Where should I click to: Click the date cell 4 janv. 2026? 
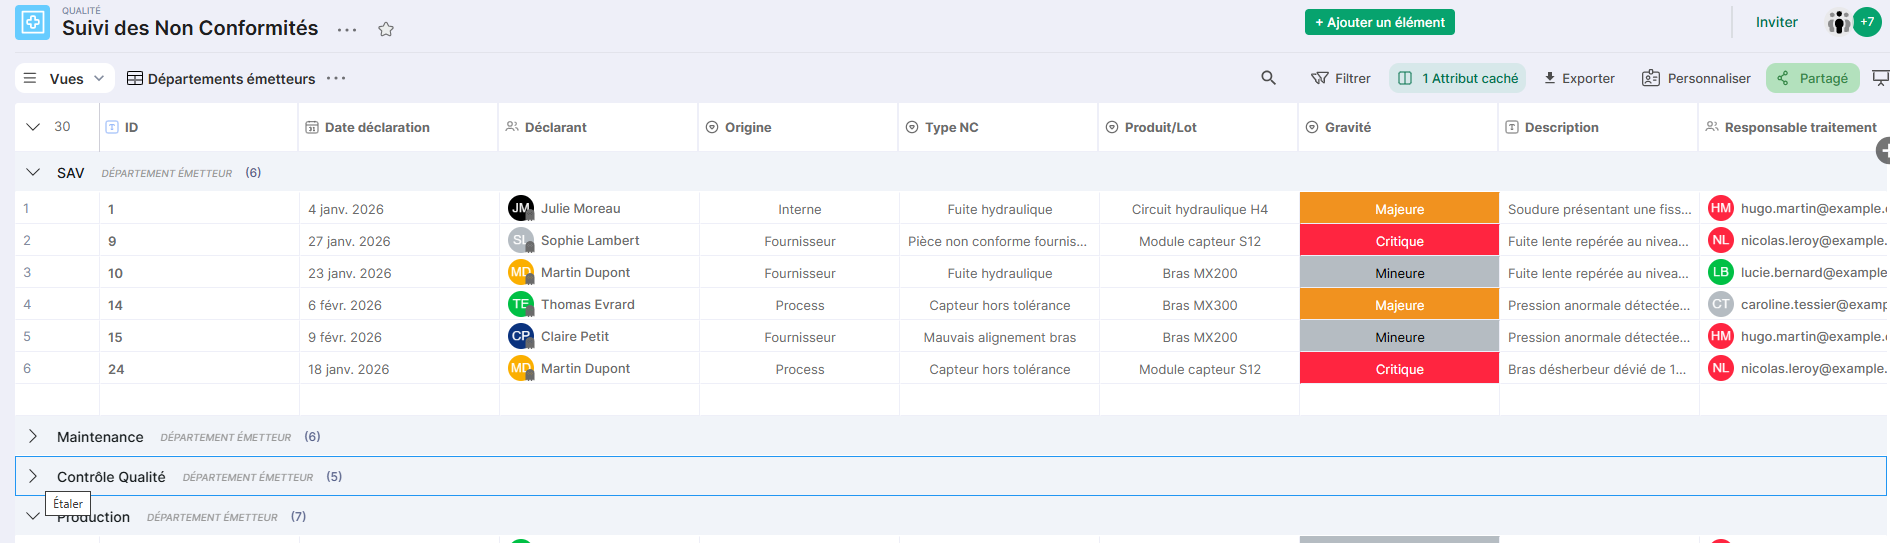[x=399, y=208]
